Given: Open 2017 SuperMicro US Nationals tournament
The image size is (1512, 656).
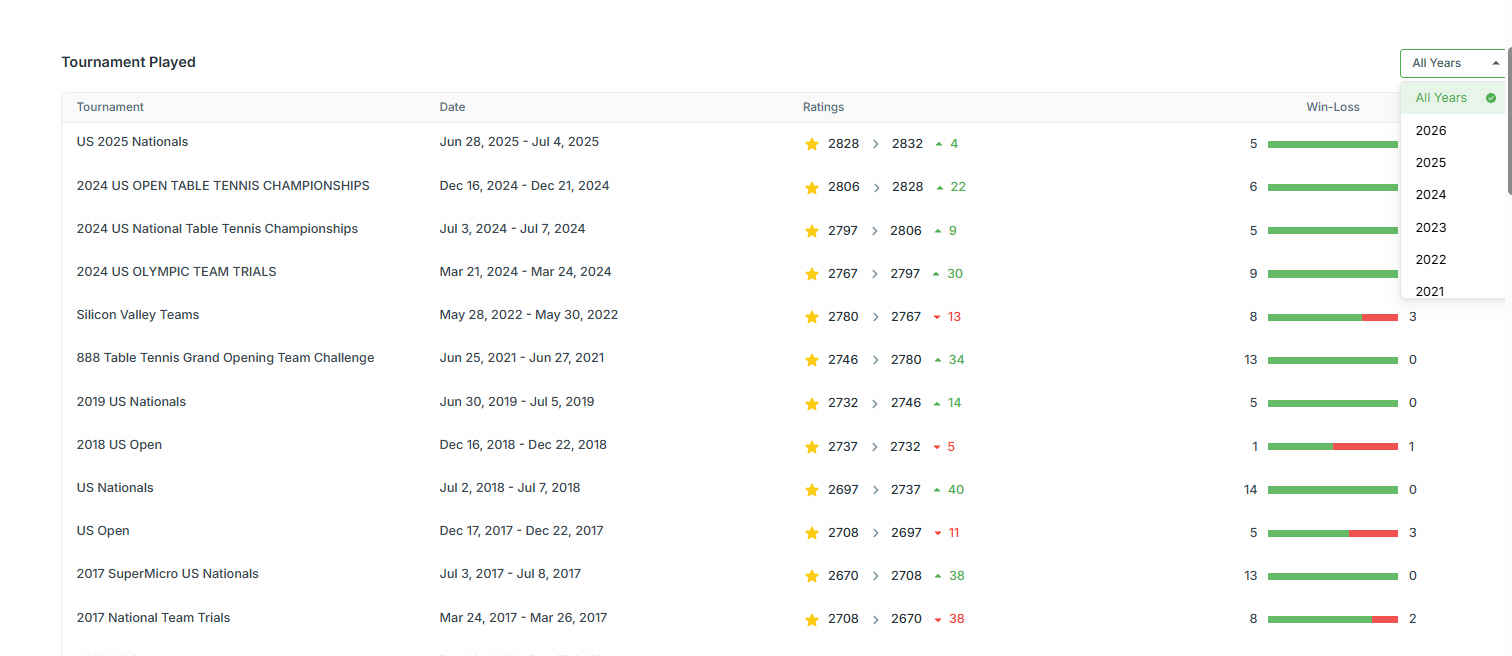Looking at the screenshot, I should [x=167, y=574].
